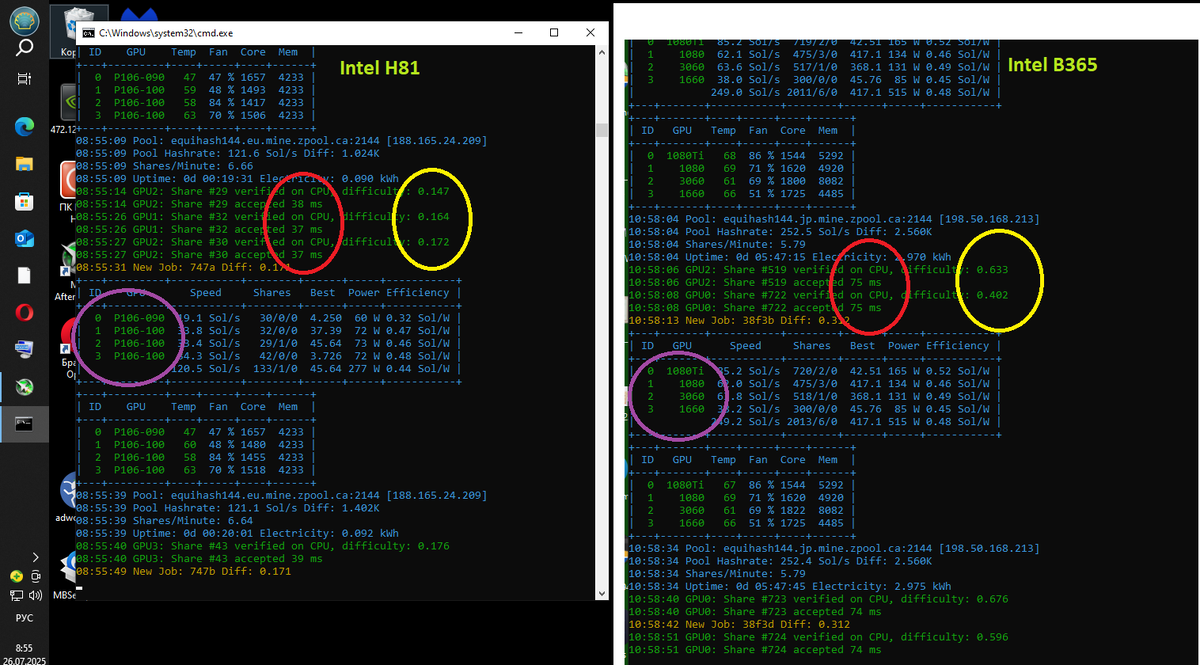Launch Microsoft Edge from taskbar

(x=24, y=127)
